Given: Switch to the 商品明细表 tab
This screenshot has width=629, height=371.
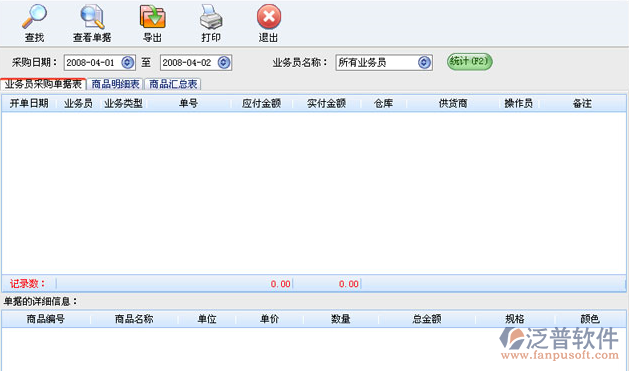Looking at the screenshot, I should 115,84.
